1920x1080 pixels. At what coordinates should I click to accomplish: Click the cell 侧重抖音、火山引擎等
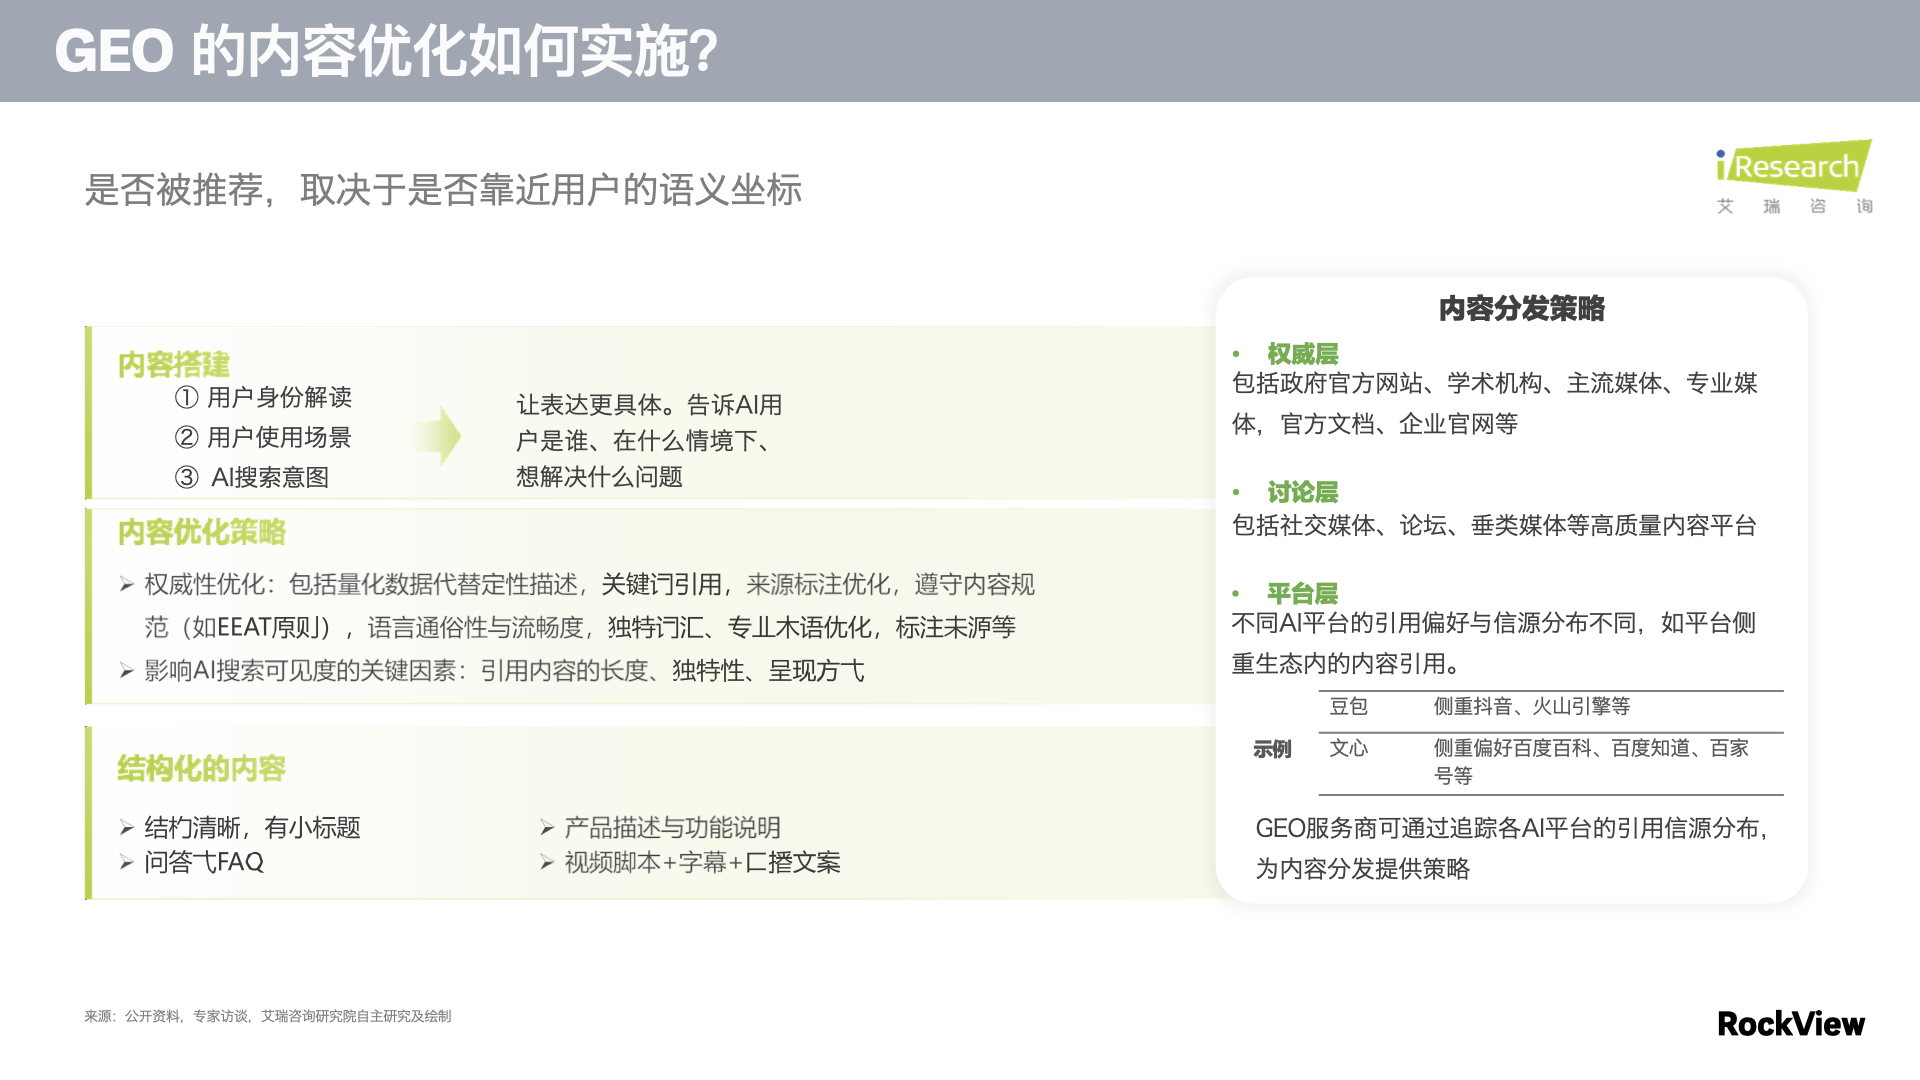[x=1532, y=706]
